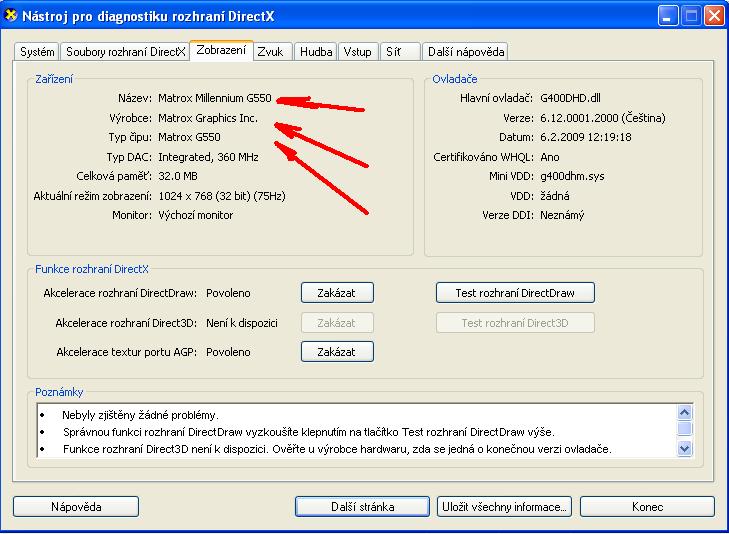Click the Poznámky group label
729x534 pixels.
point(59,392)
